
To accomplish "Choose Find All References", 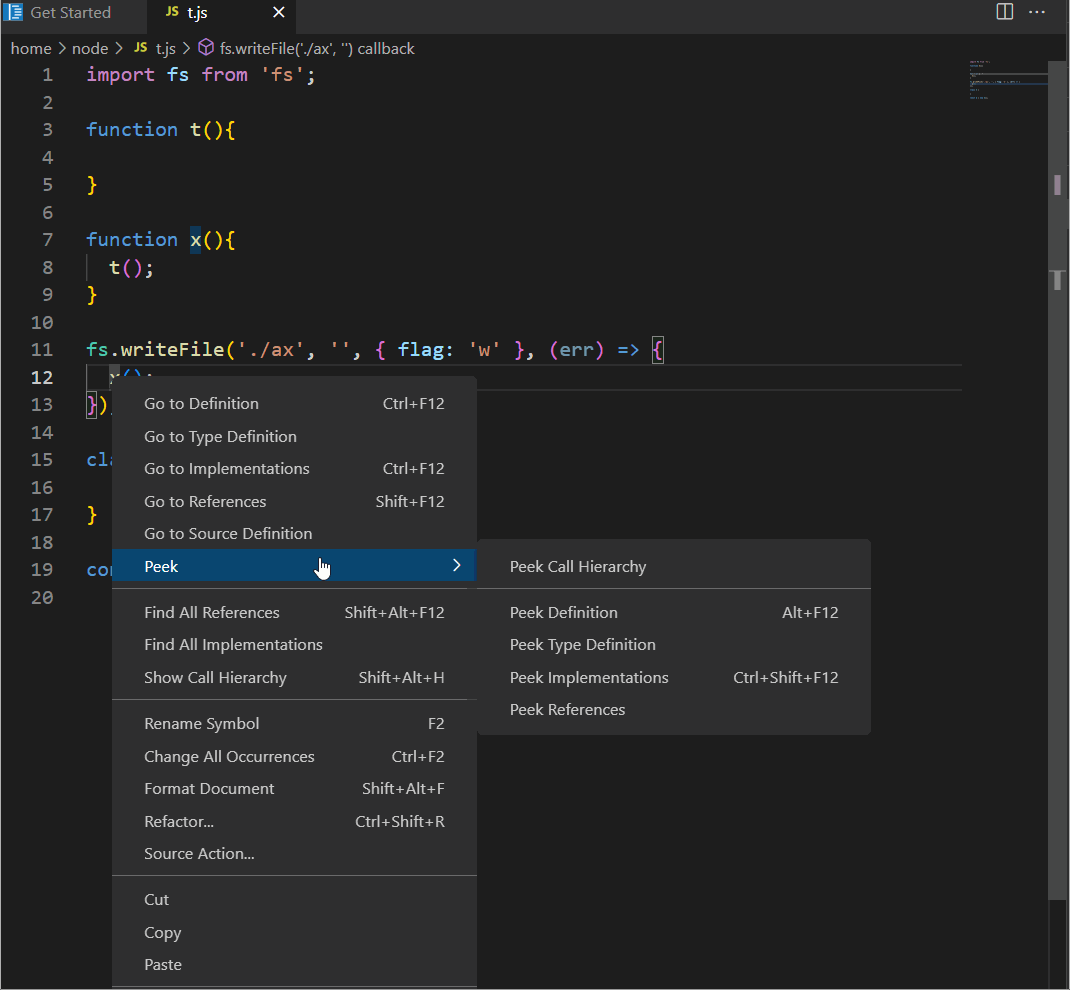I will [212, 612].
